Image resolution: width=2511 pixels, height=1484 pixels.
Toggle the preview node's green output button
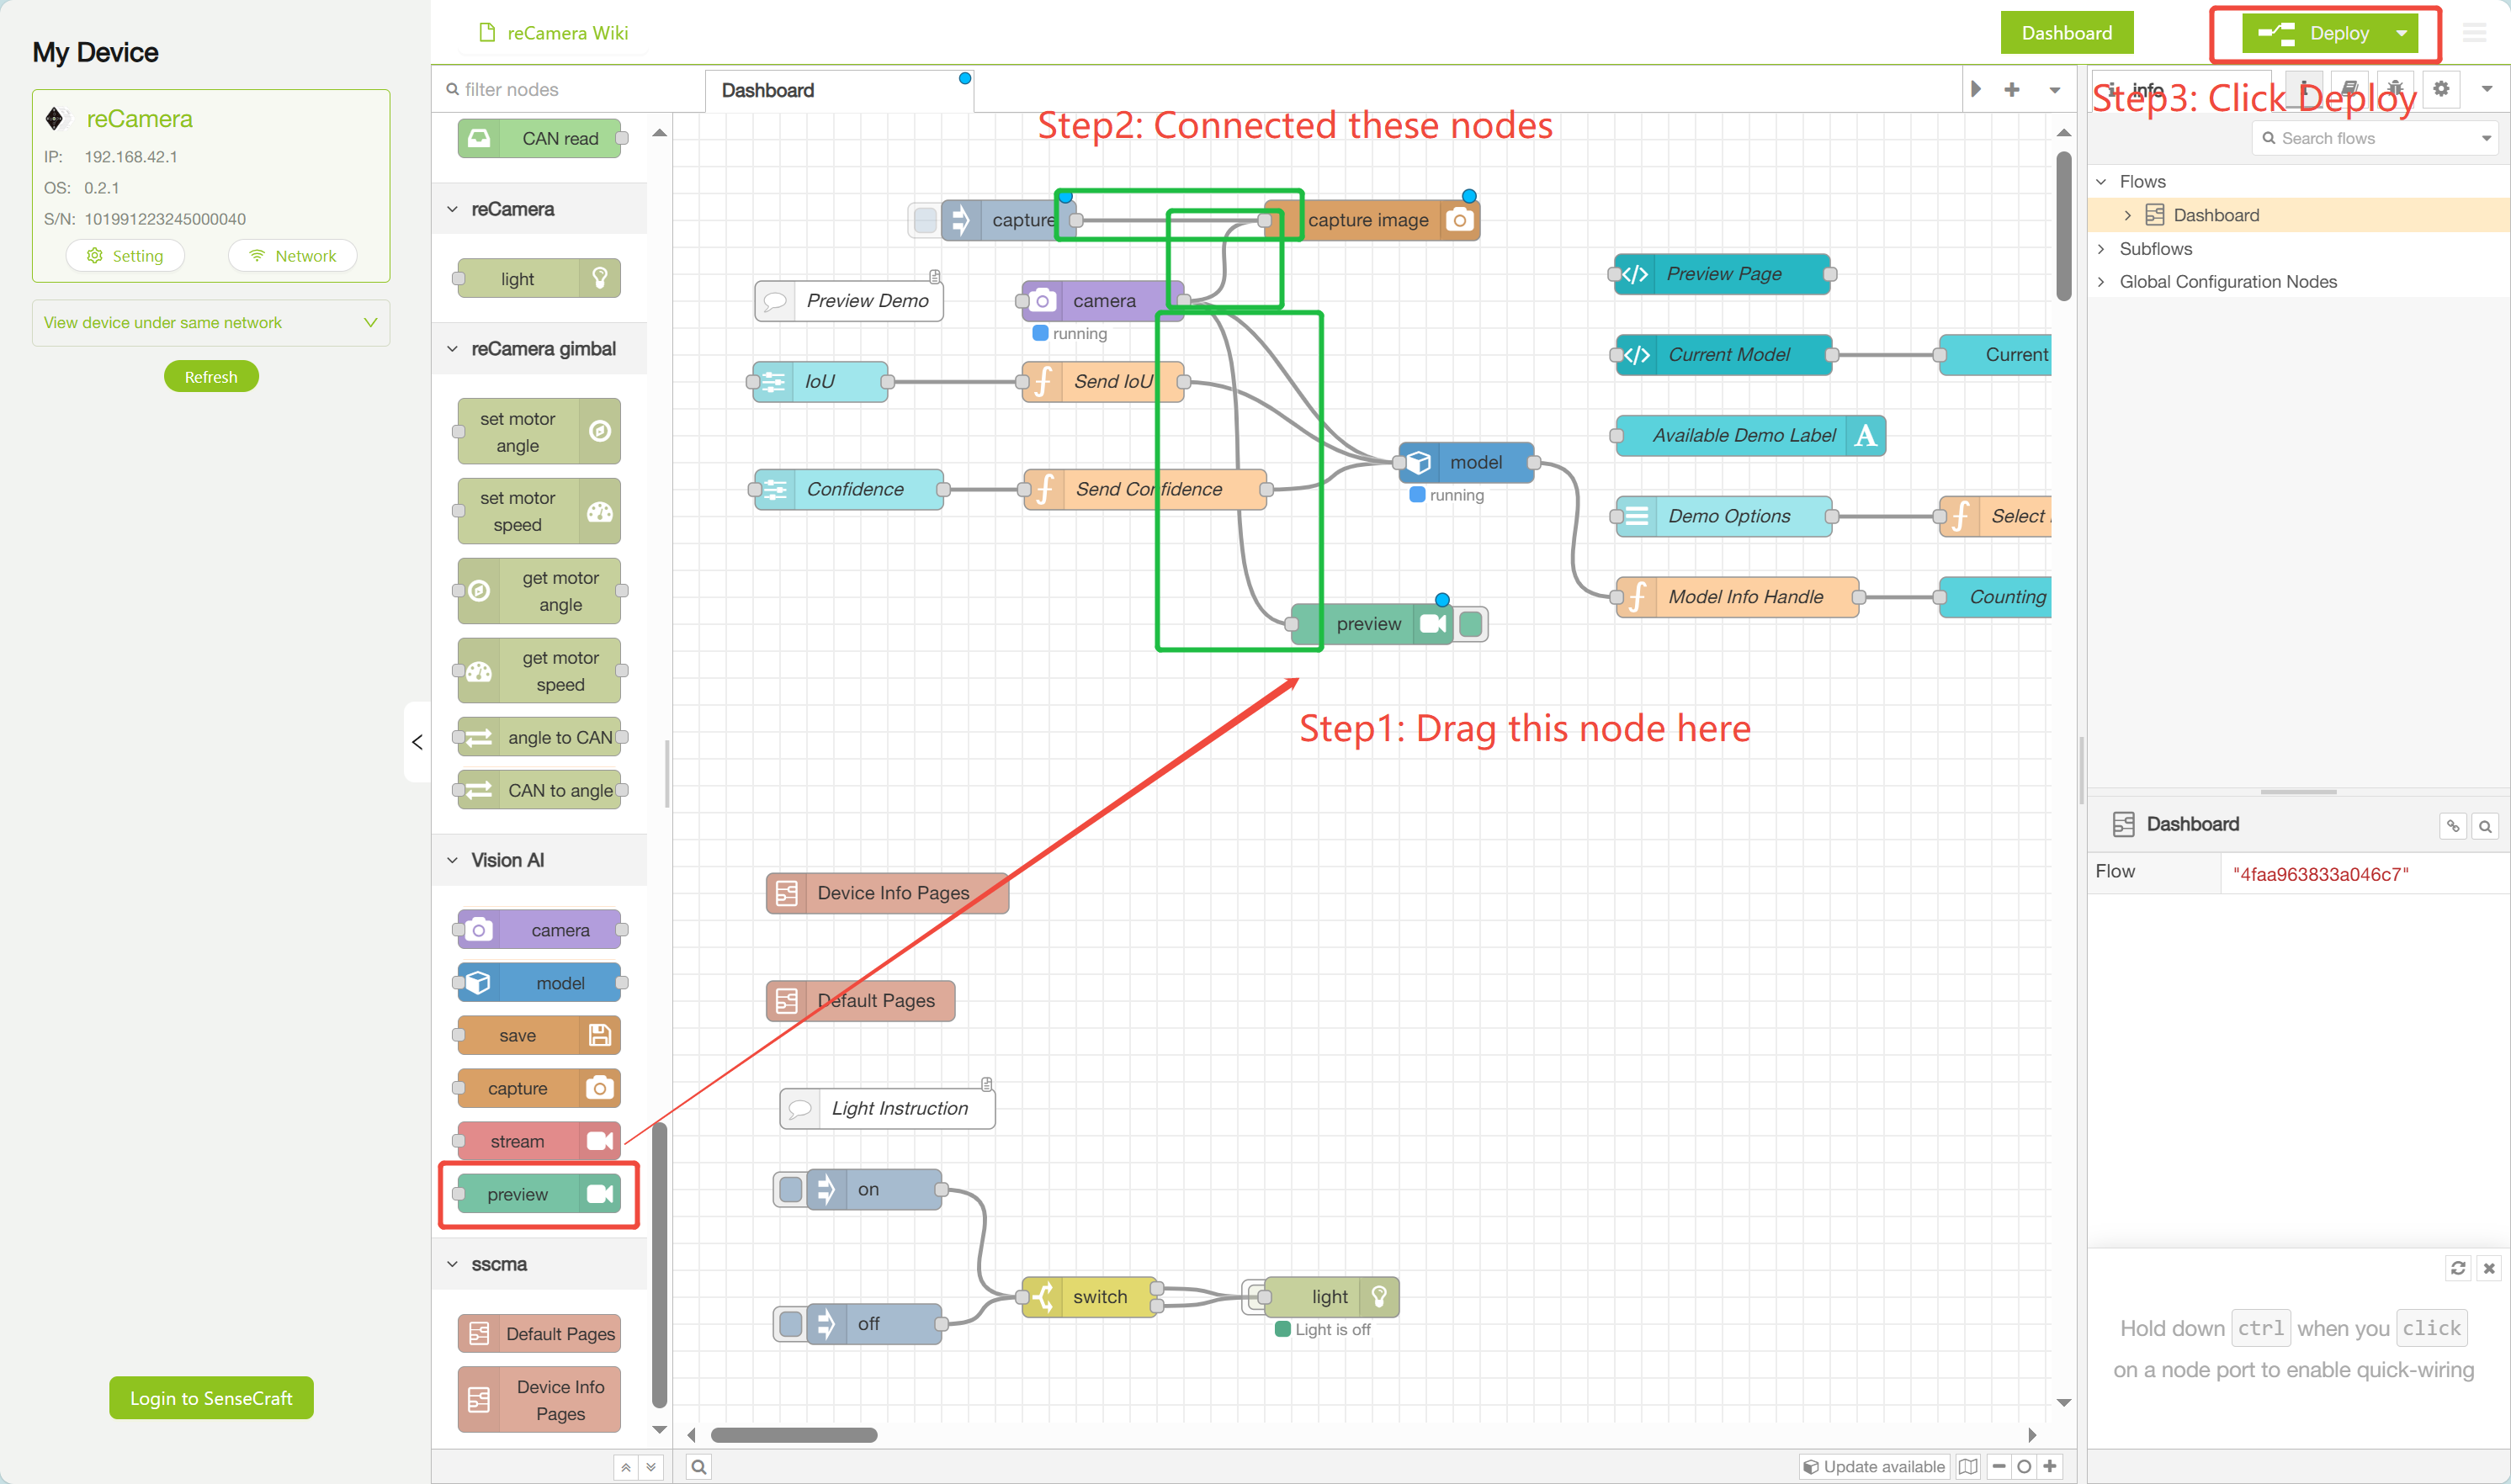click(1470, 624)
